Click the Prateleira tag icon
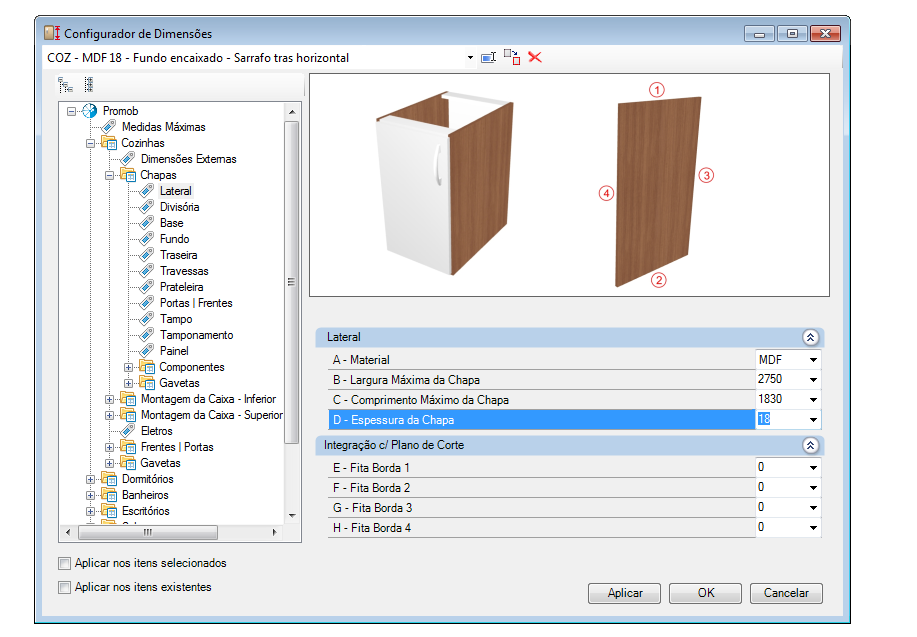 click(147, 287)
